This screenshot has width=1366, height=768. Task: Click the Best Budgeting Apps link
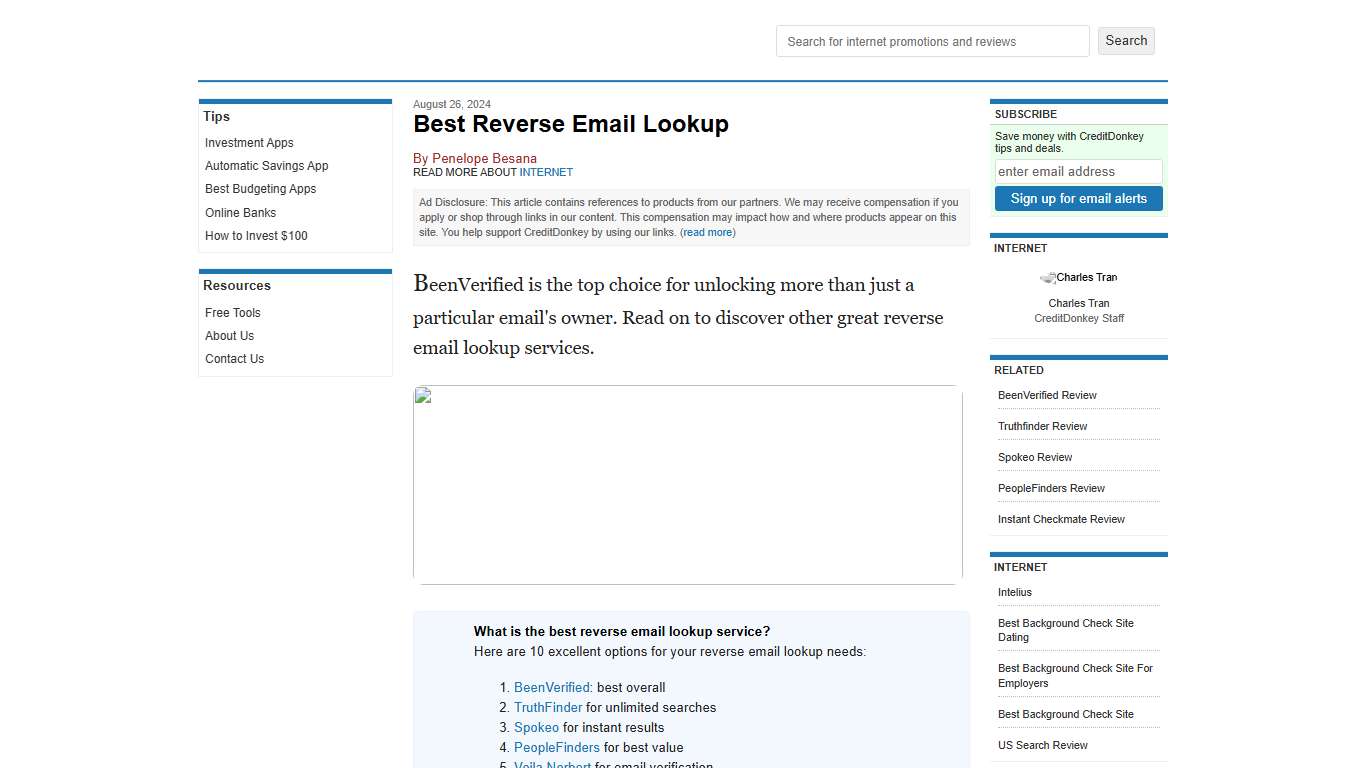coord(260,189)
